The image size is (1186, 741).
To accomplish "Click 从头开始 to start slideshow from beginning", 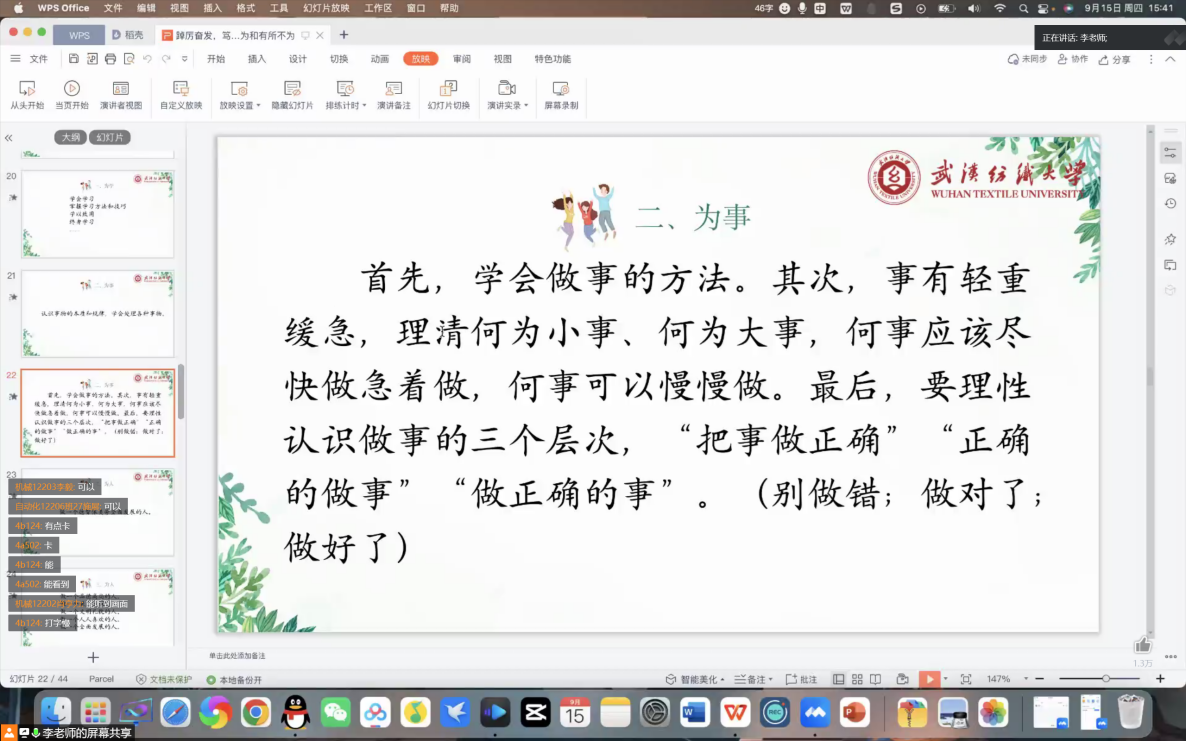I will (27, 94).
